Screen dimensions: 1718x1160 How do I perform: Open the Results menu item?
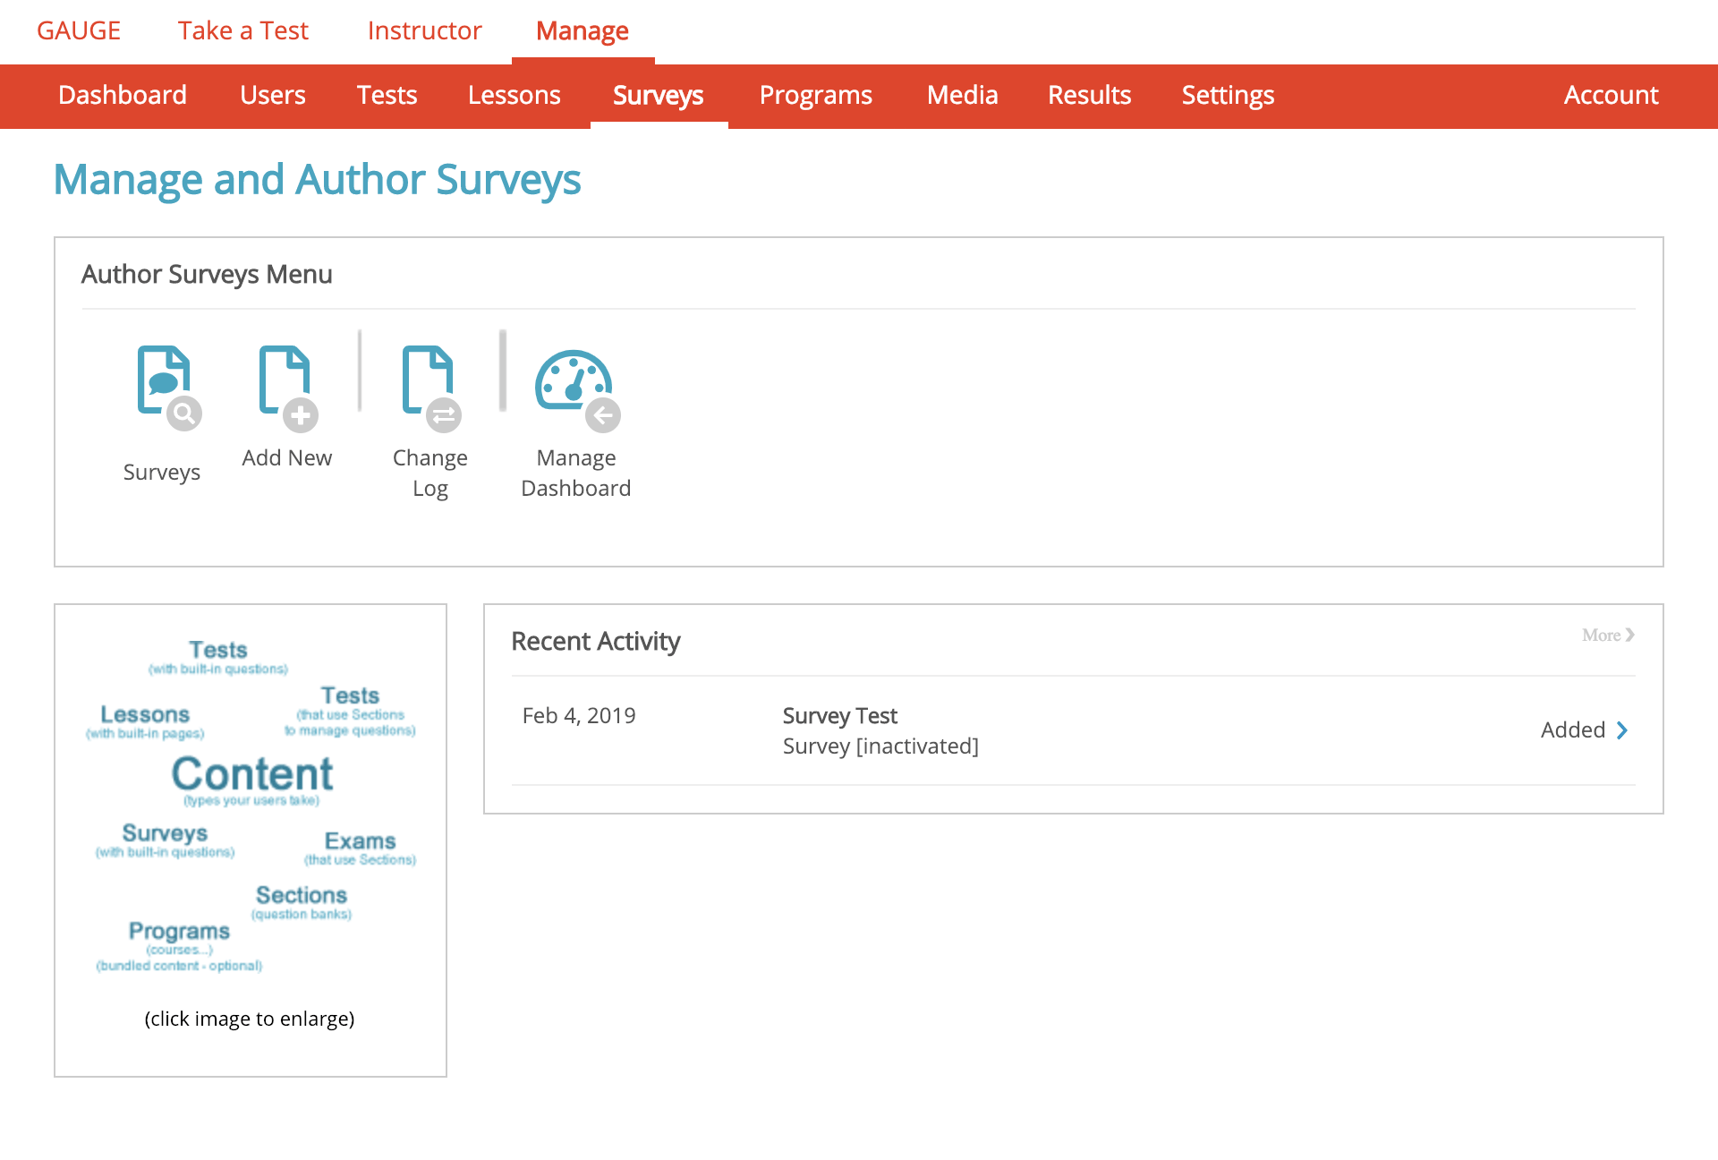click(1089, 95)
